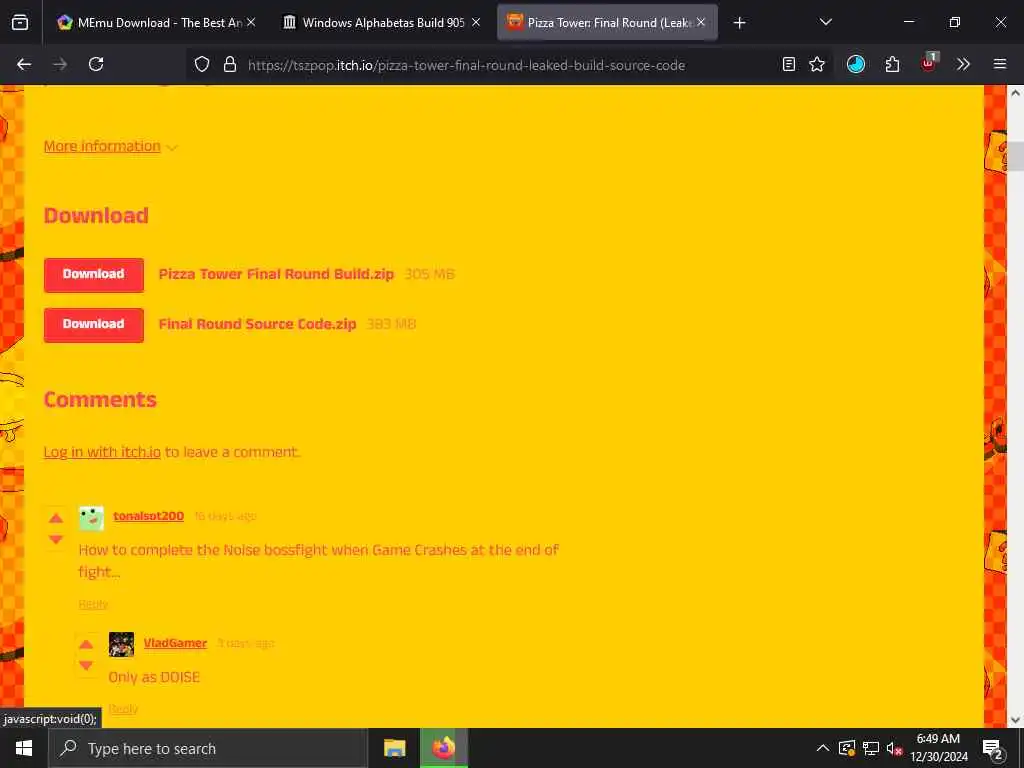List all tabs dropdown arrow
Viewport: 1024px width, 768px height.
[x=826, y=22]
